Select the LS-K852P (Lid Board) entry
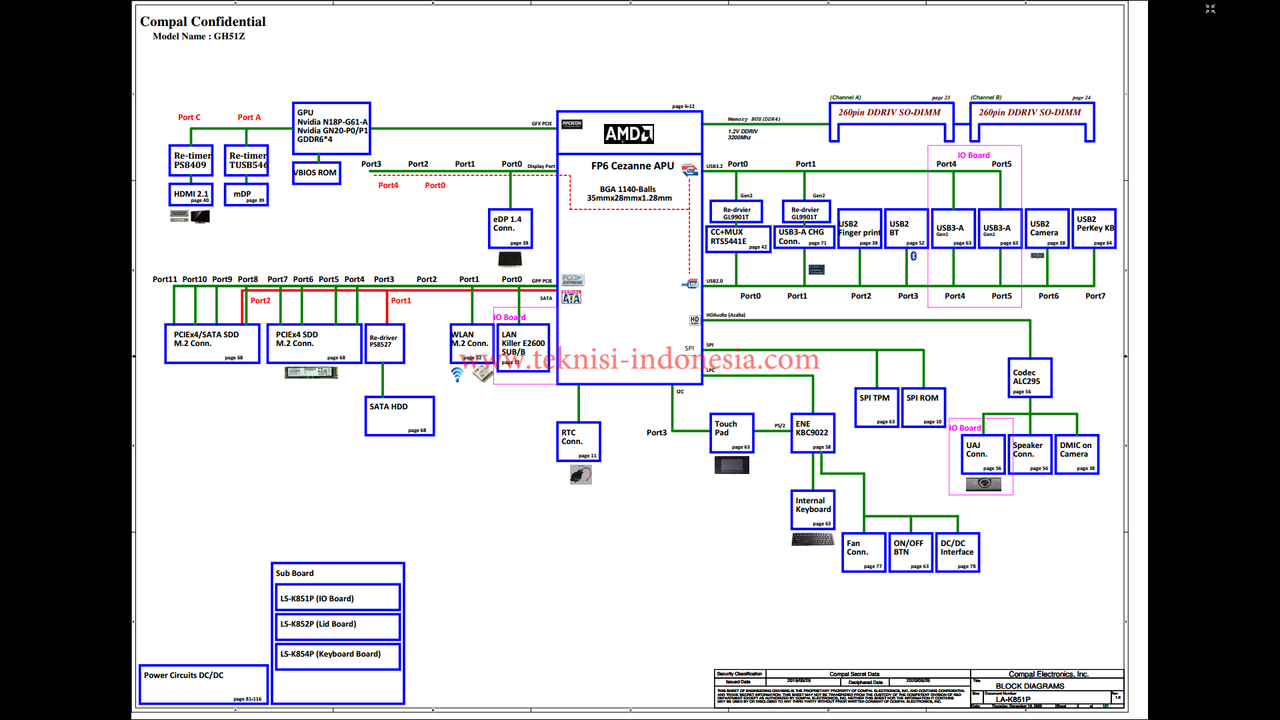 click(338, 628)
